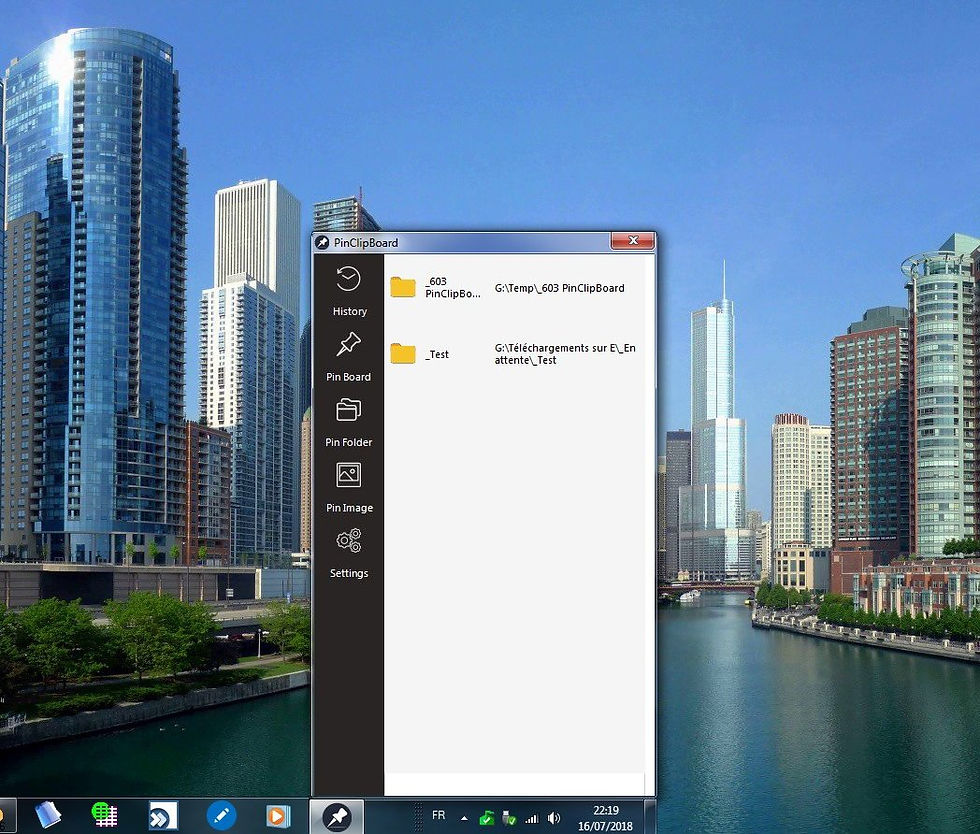980x834 pixels.
Task: Open the double-arrow taskbar app icon
Action: [163, 816]
